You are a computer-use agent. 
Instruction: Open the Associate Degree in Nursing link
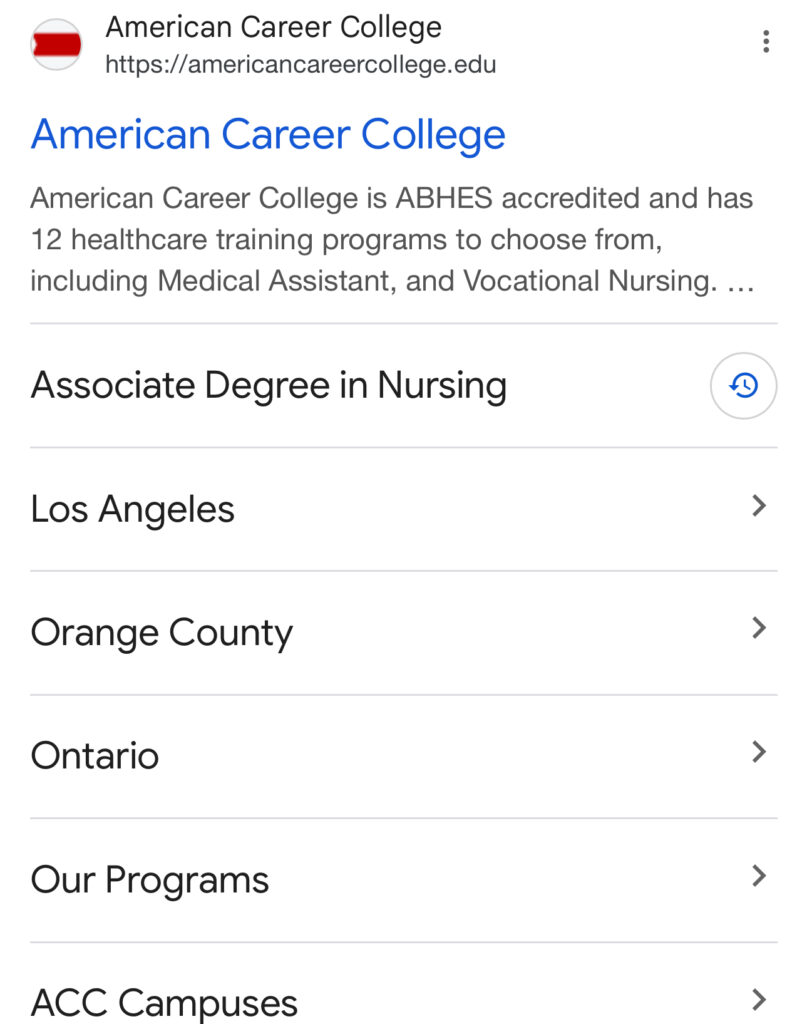coord(269,385)
